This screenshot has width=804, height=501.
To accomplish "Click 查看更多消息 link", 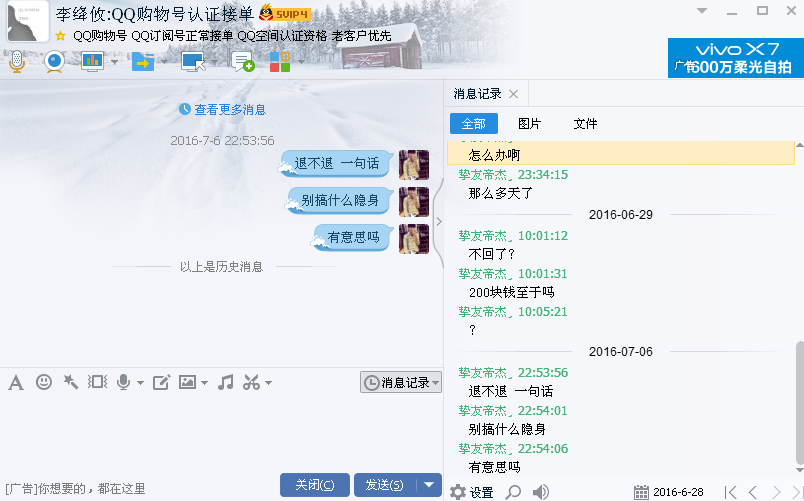I will point(230,109).
